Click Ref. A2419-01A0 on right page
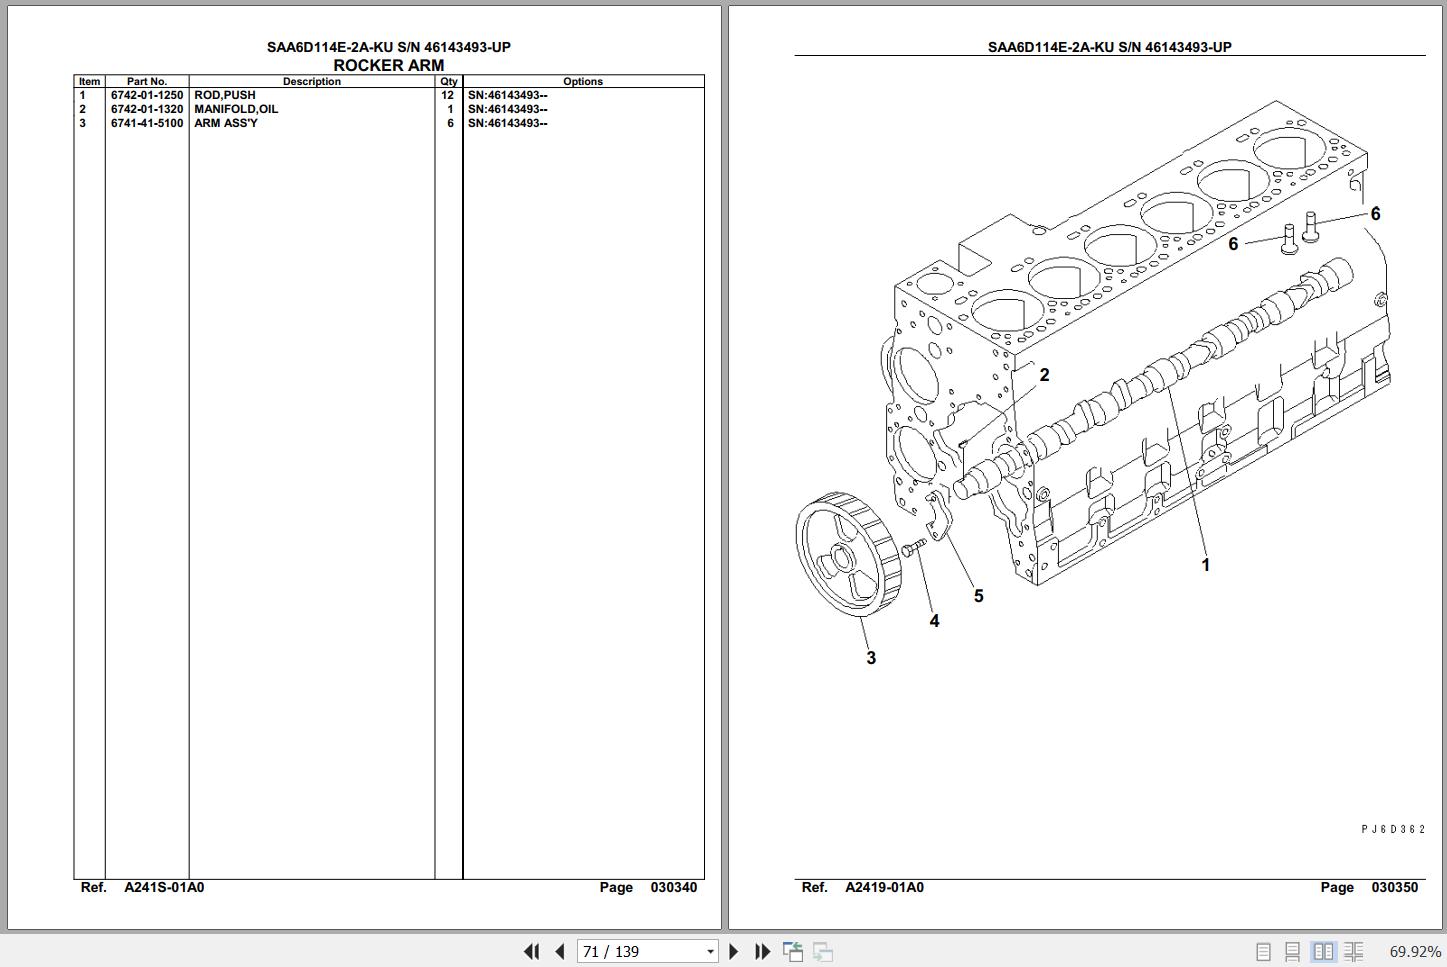 click(x=863, y=887)
